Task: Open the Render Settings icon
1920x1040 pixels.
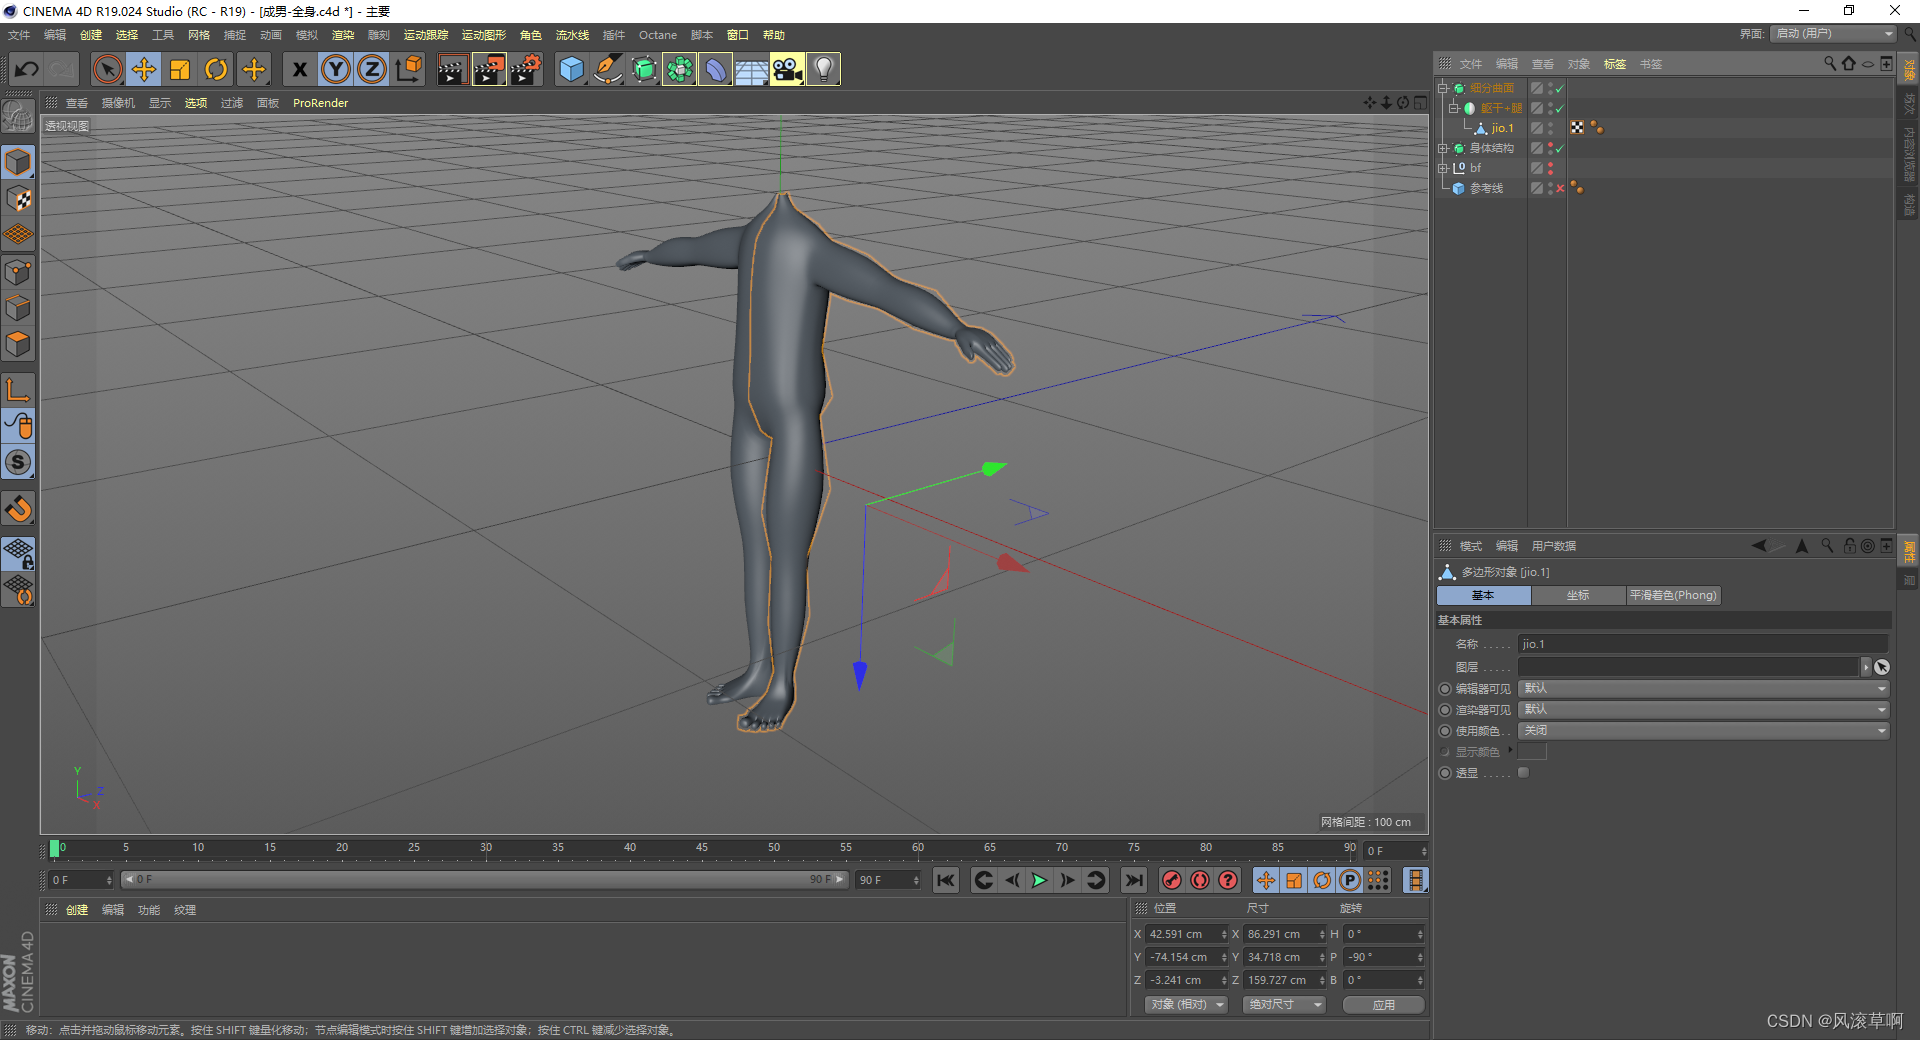Action: click(527, 69)
